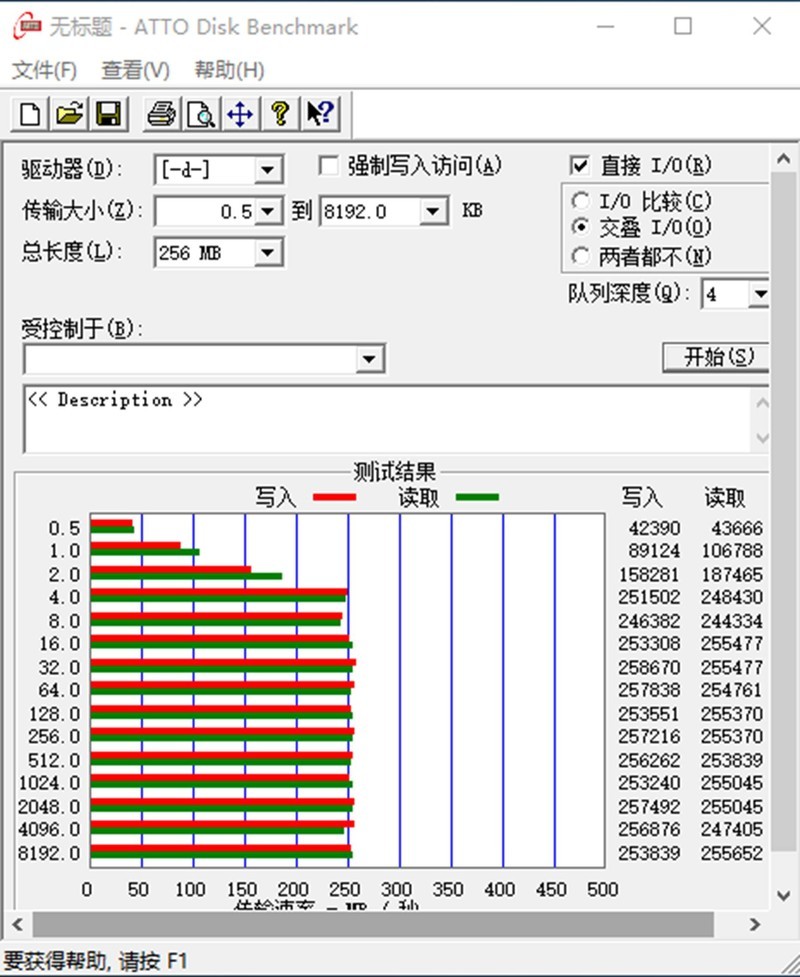Save the current benchmark results

[x=109, y=114]
